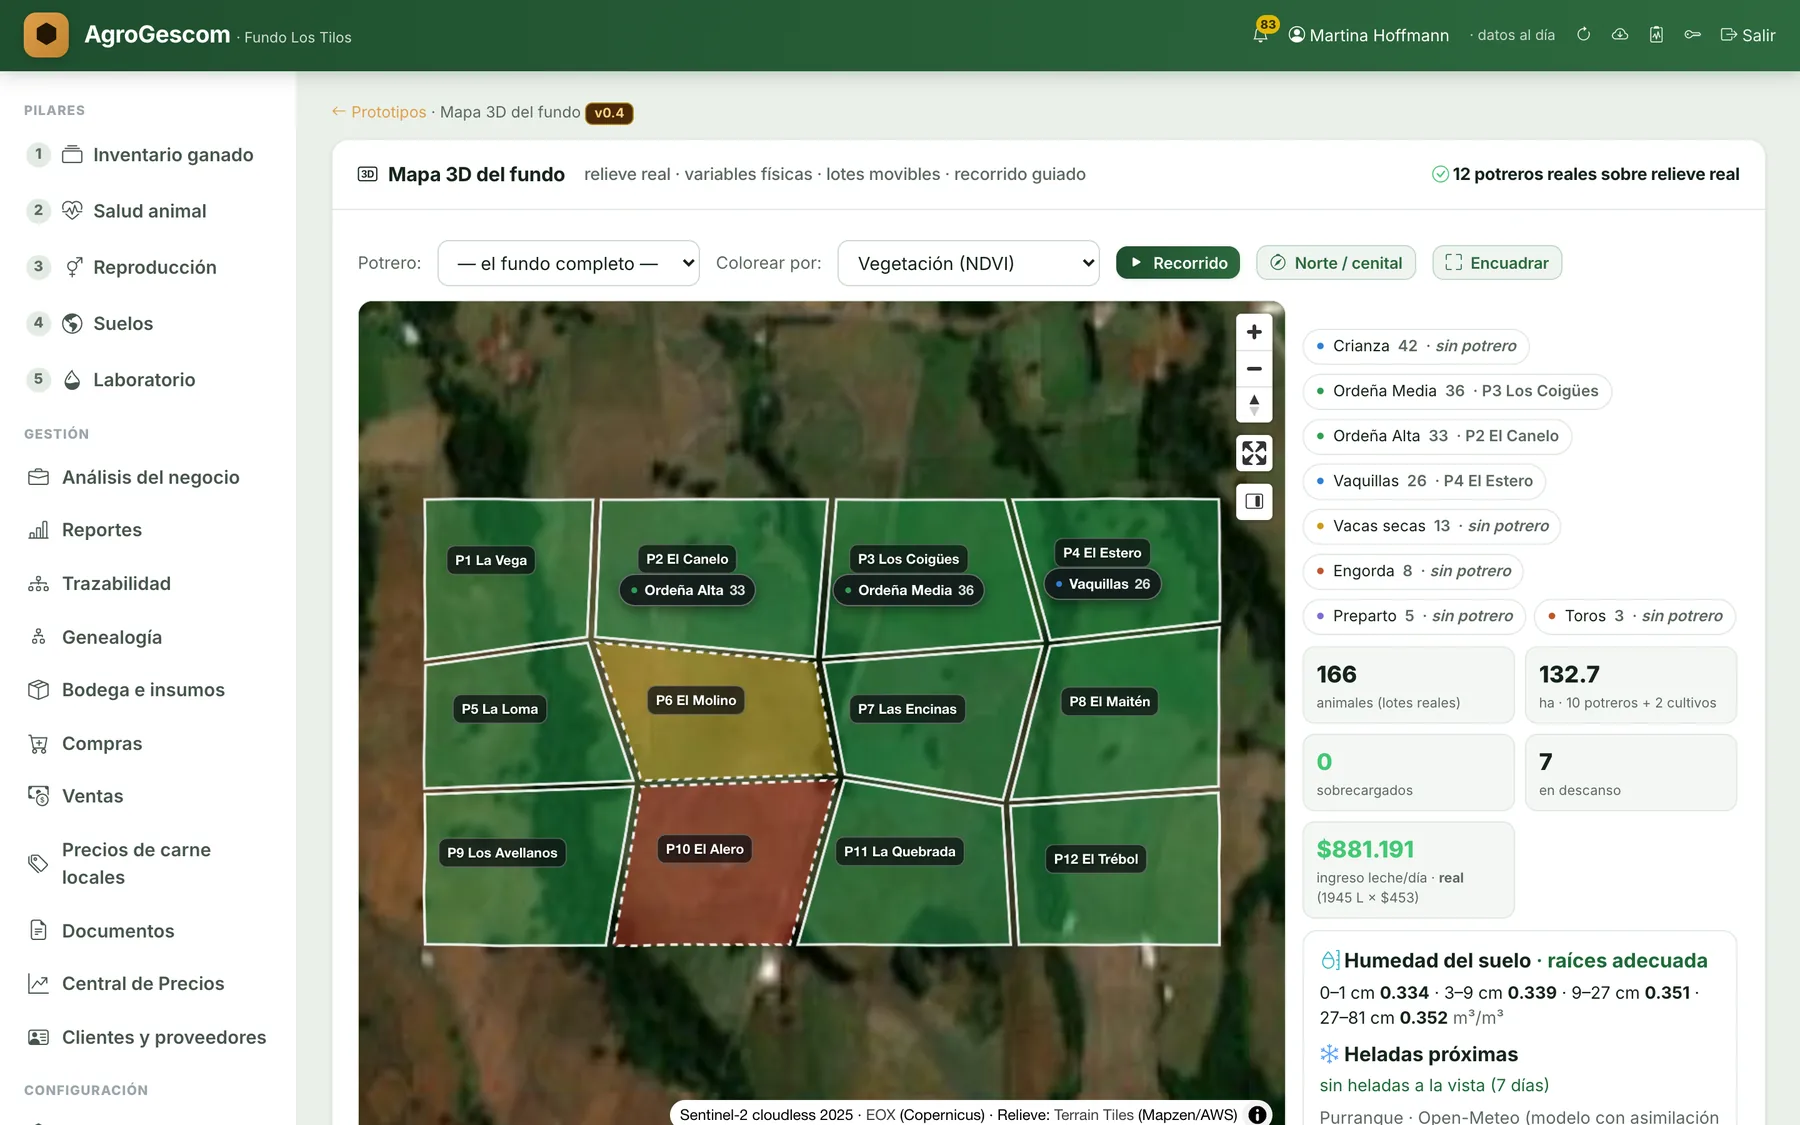Click the Compras cart icon
Screen dimensions: 1800x1125
pos(38,744)
